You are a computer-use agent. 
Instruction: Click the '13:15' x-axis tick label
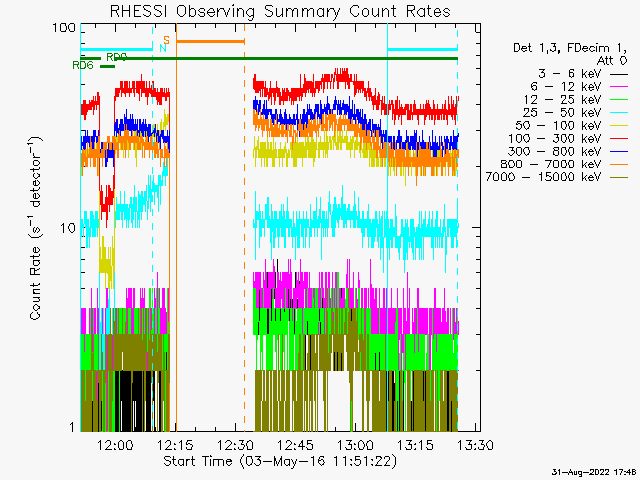416,445
